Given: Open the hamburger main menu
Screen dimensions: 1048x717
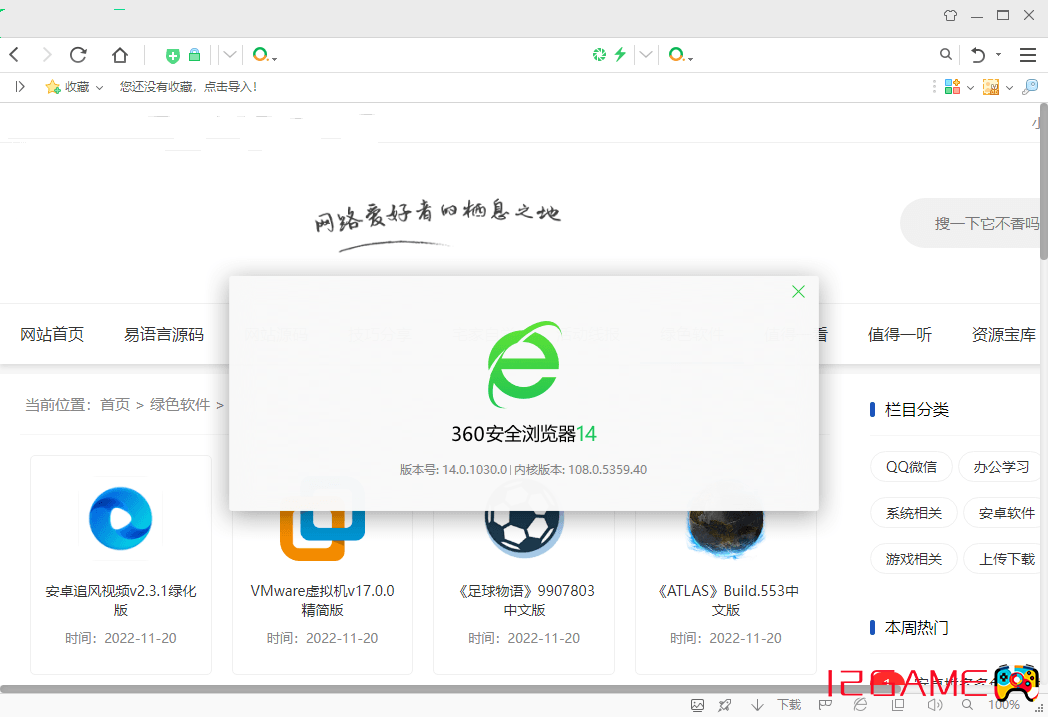Looking at the screenshot, I should tap(1028, 55).
